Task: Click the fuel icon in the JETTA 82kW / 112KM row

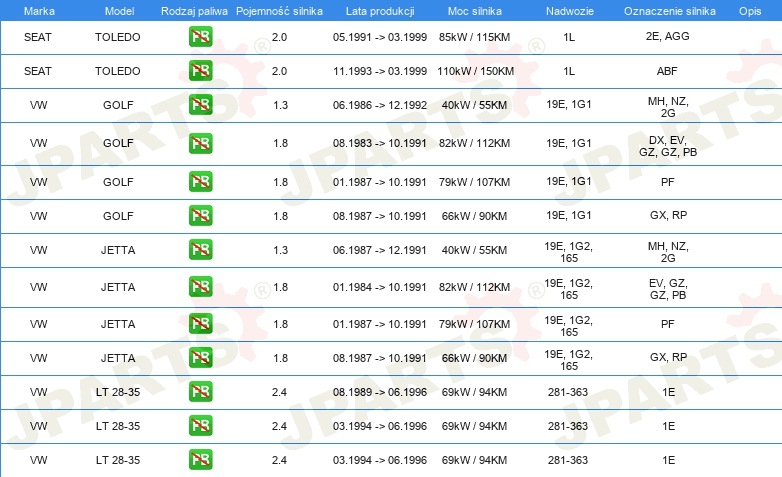Action: tap(200, 287)
